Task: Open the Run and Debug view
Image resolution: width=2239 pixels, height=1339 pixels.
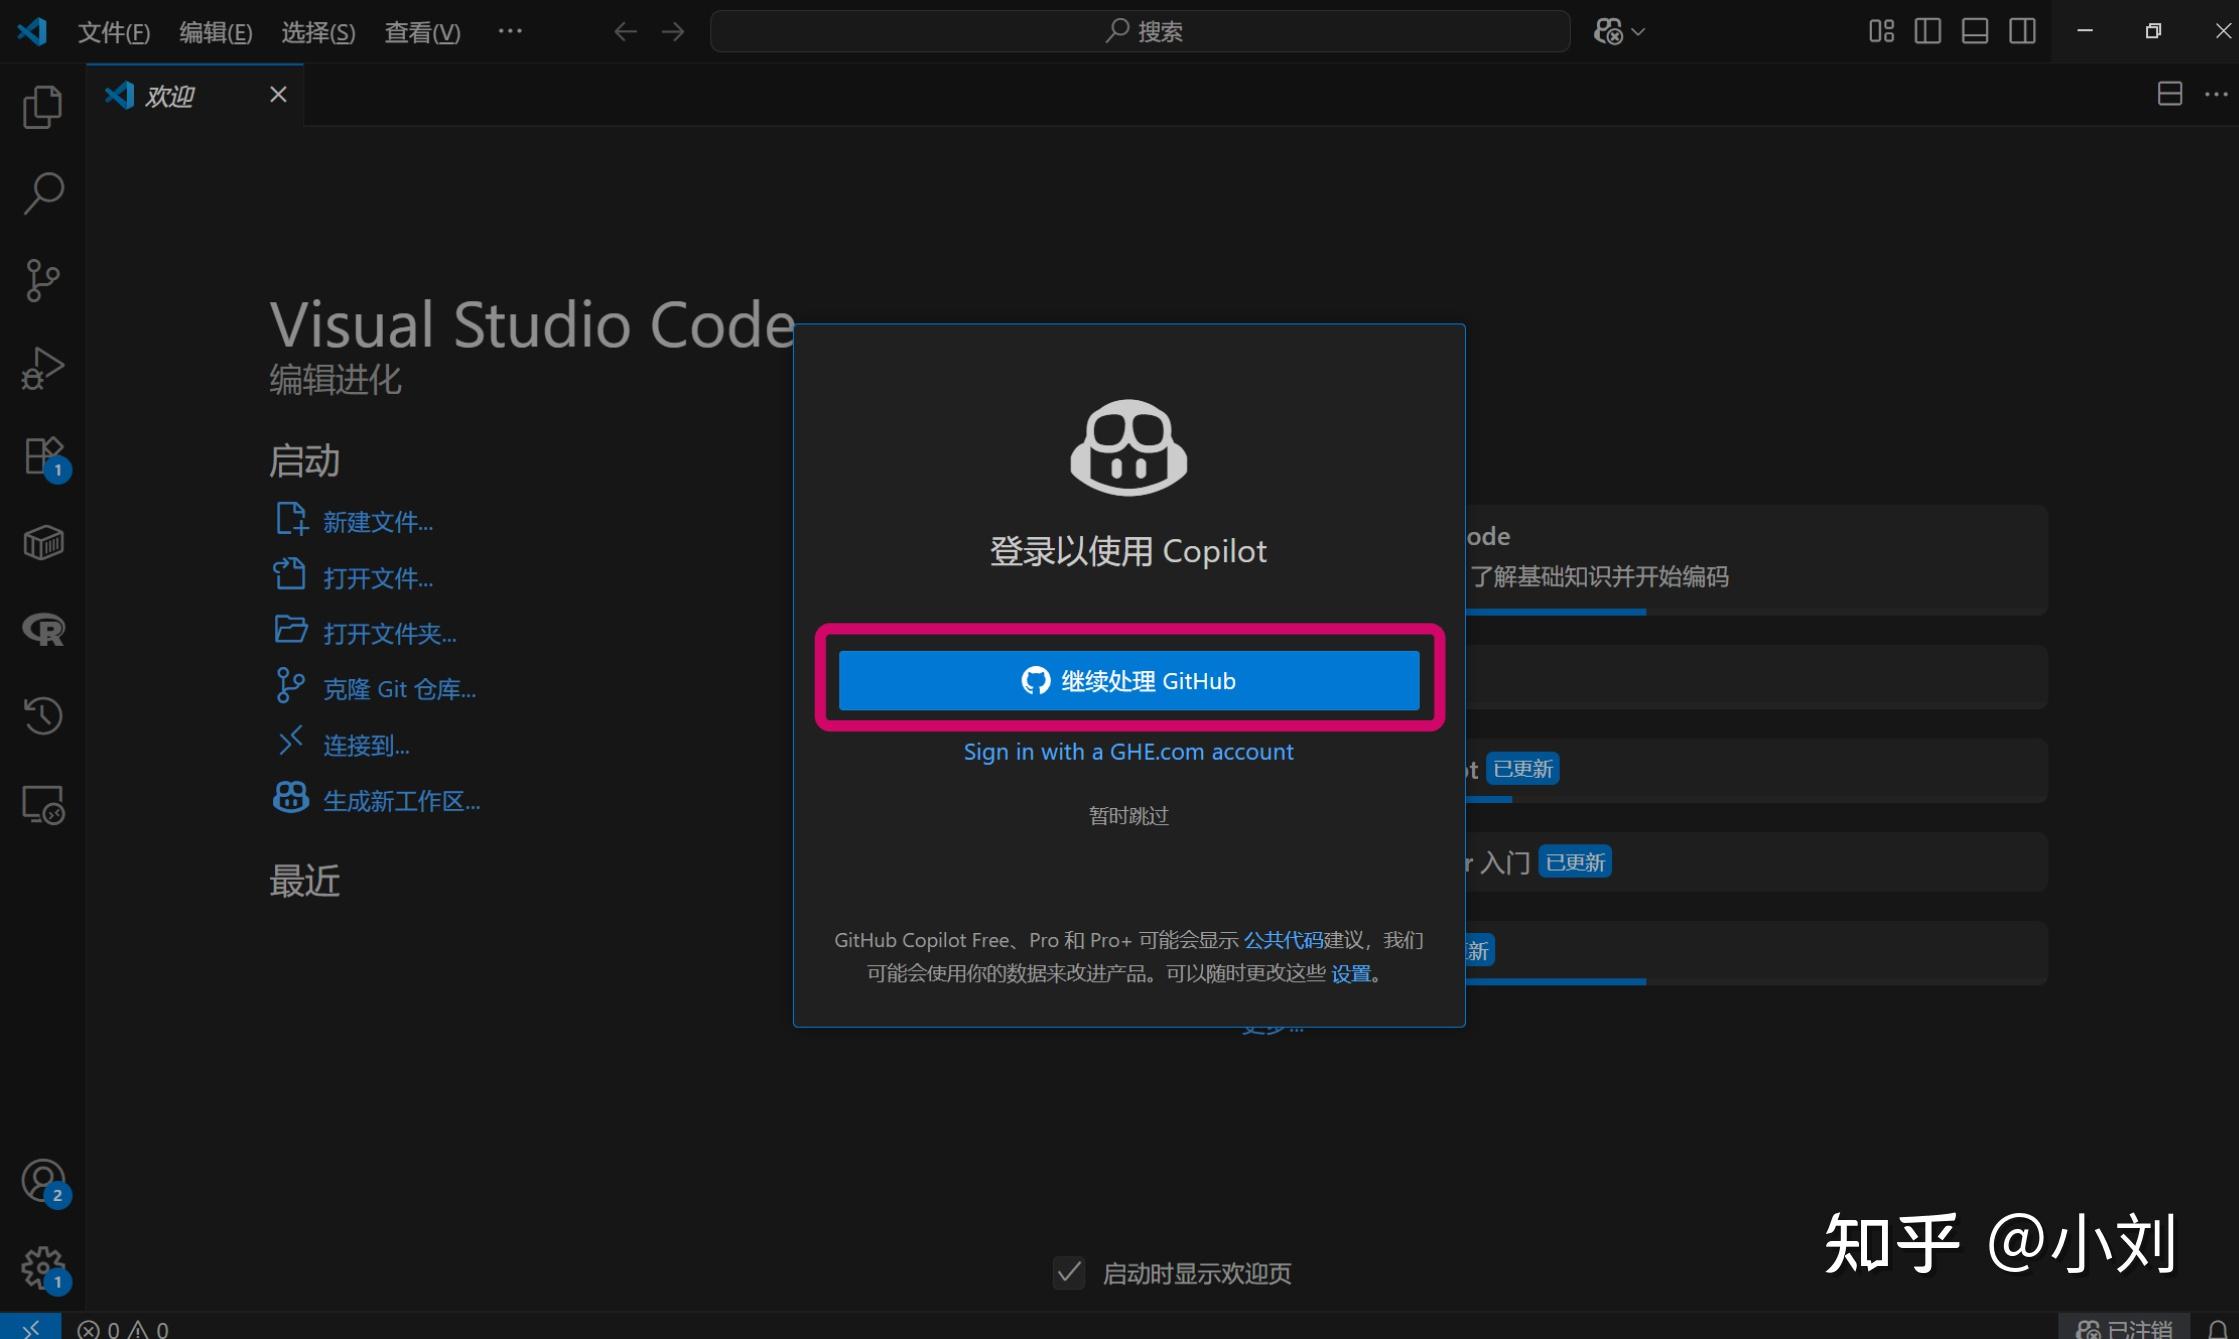Action: pos(42,367)
